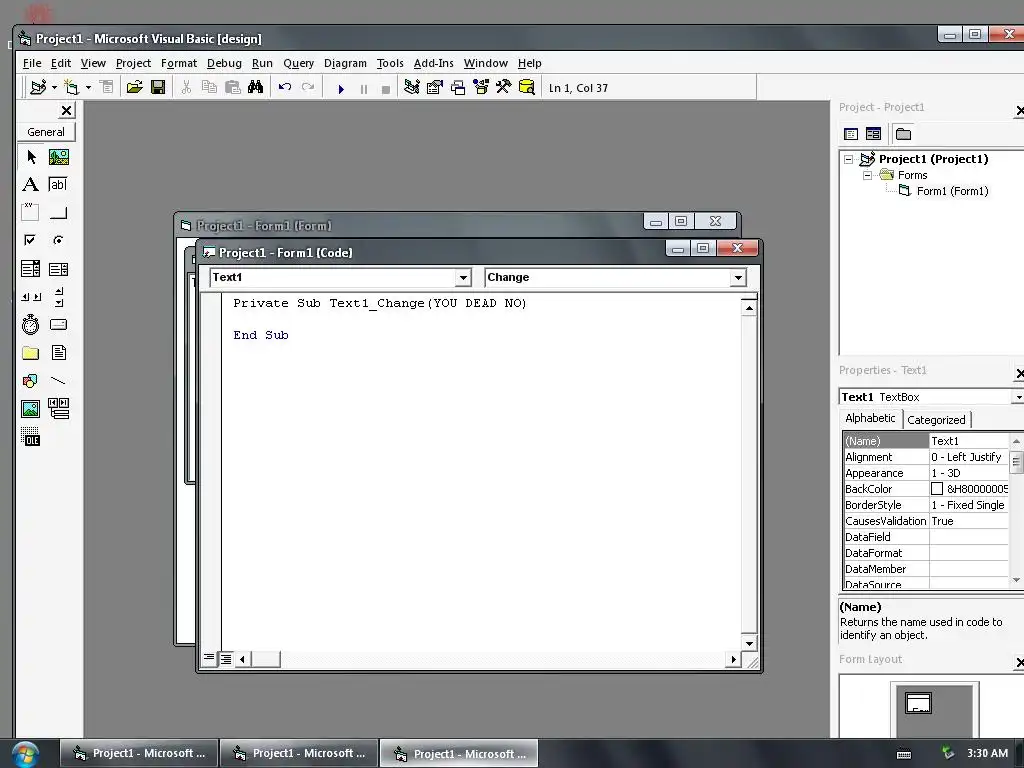Open Form Layout Window from toolbar
Viewport: 1024px width, 768px height.
click(458, 87)
